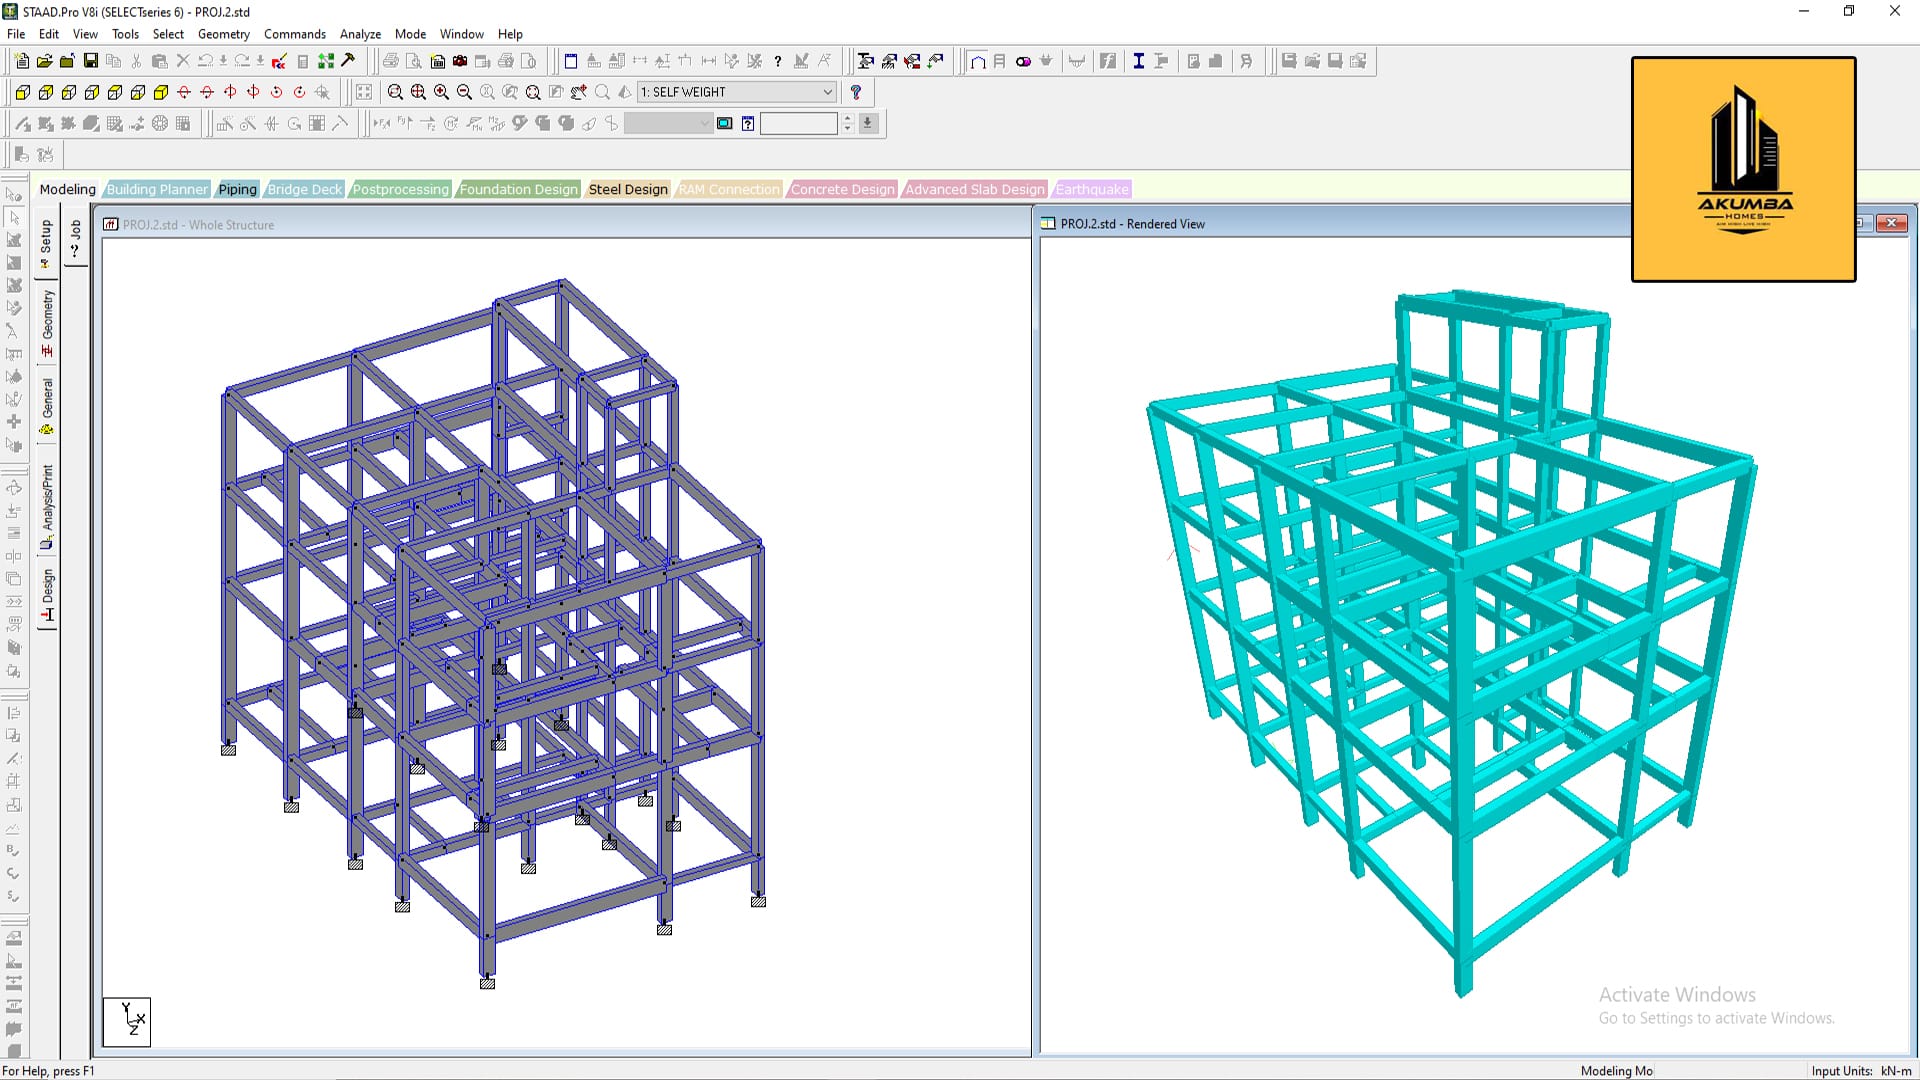The image size is (1920, 1080).
Task: Click the Print printer icon
Action: click(391, 61)
